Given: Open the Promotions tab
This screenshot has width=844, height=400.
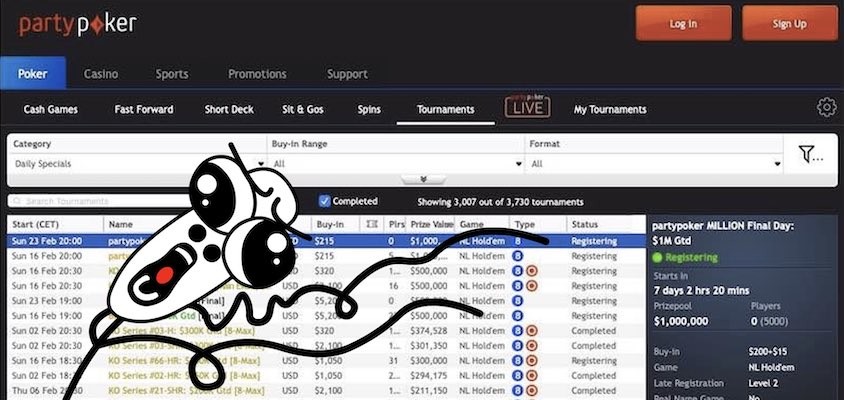Looking at the screenshot, I should point(257,74).
